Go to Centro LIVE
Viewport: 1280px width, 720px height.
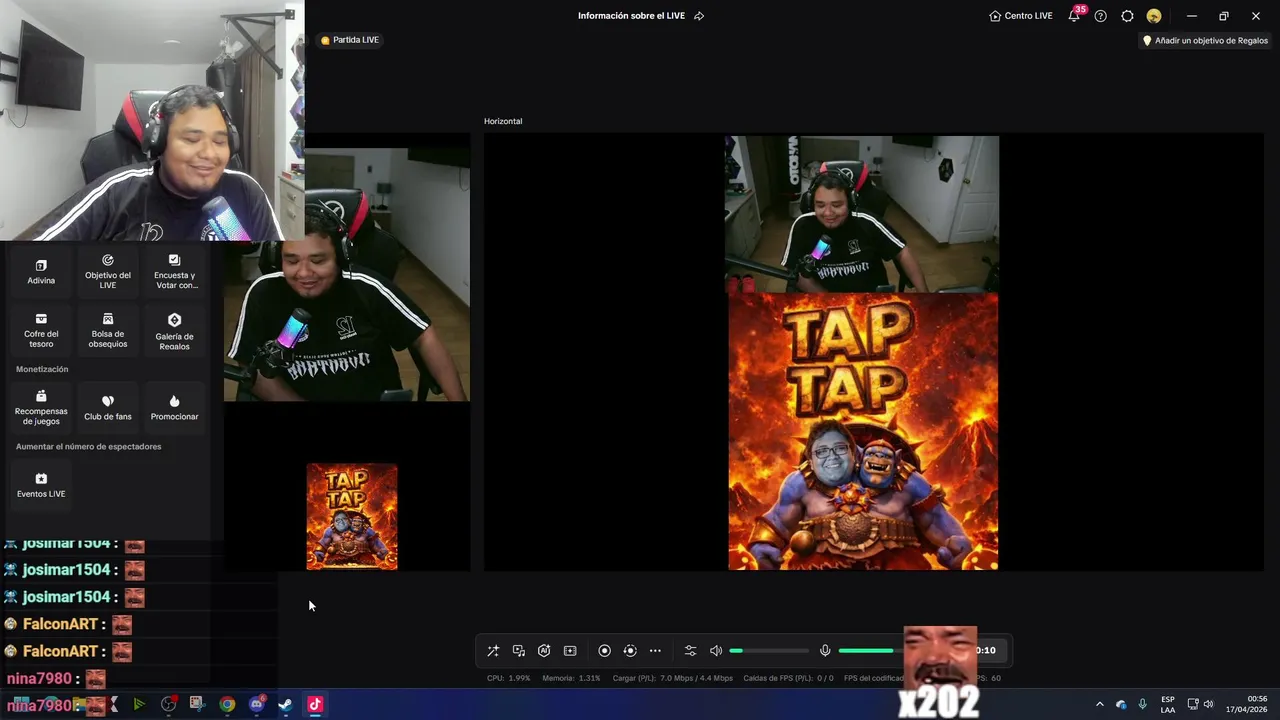1021,16
